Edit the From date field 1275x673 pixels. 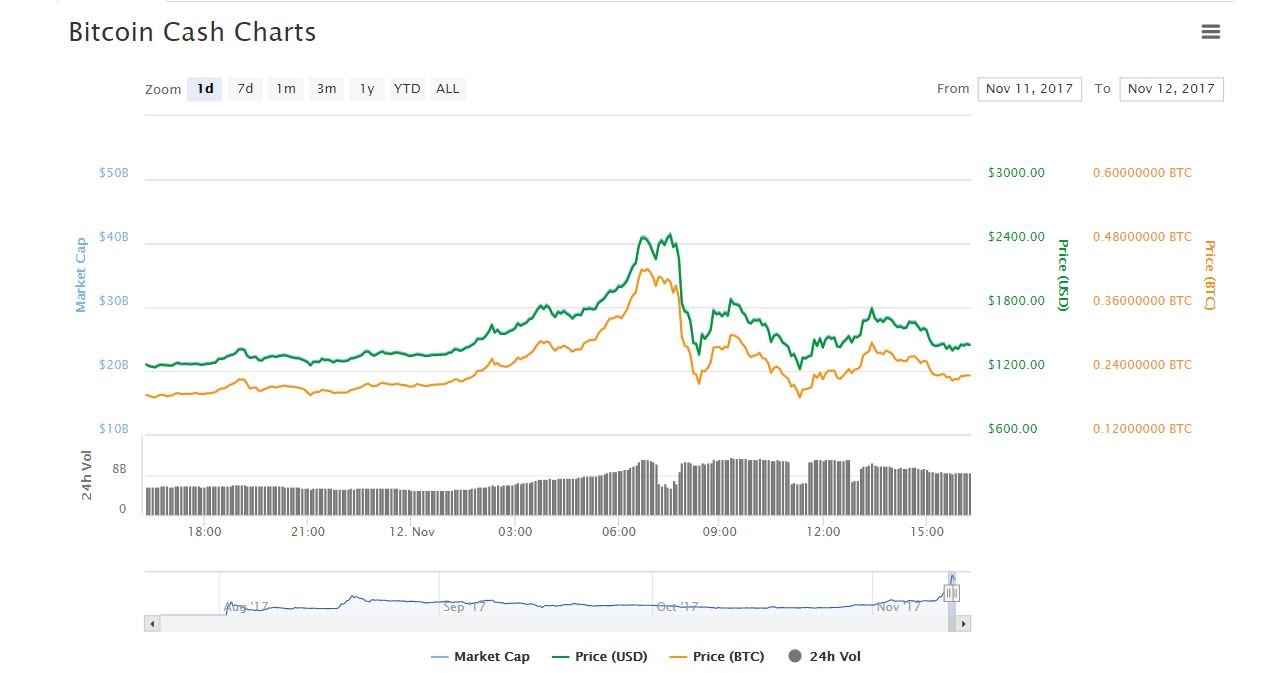1029,89
